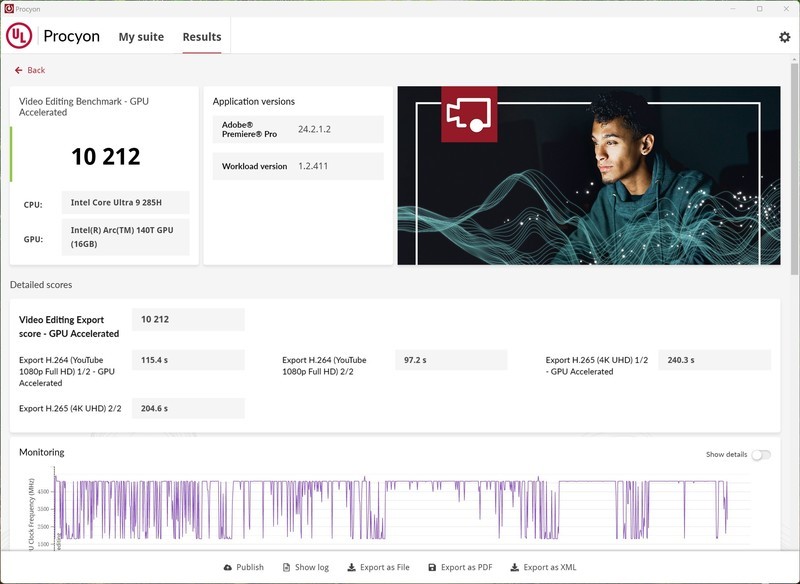Open settings via the gear icon

coord(784,37)
